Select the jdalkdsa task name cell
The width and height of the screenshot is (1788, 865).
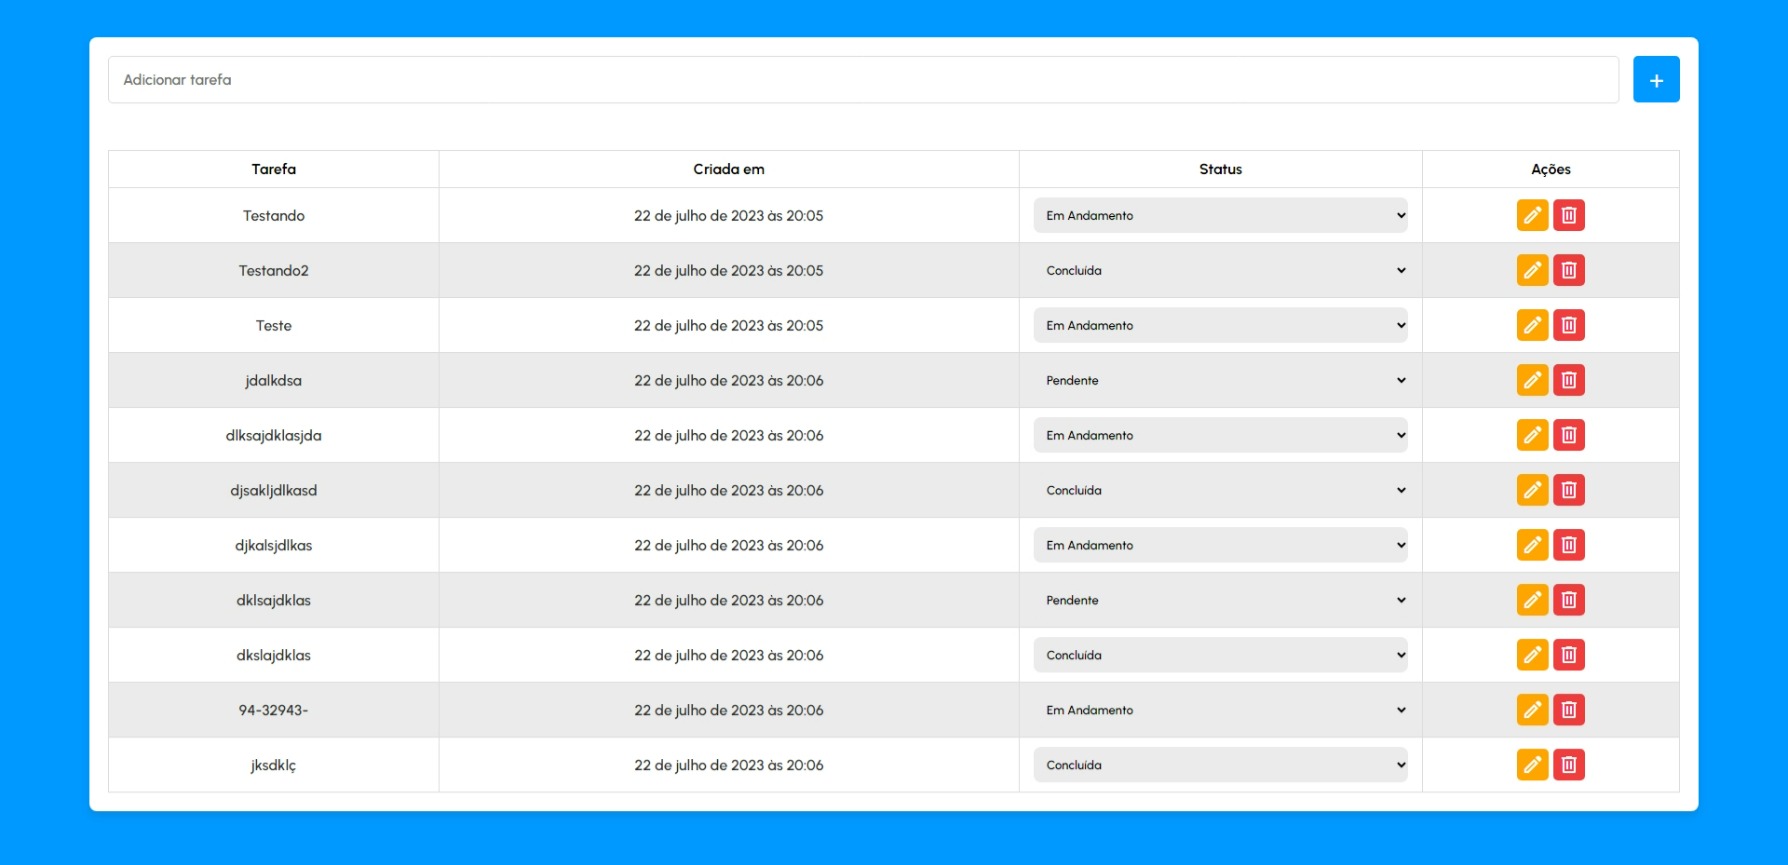pos(273,380)
